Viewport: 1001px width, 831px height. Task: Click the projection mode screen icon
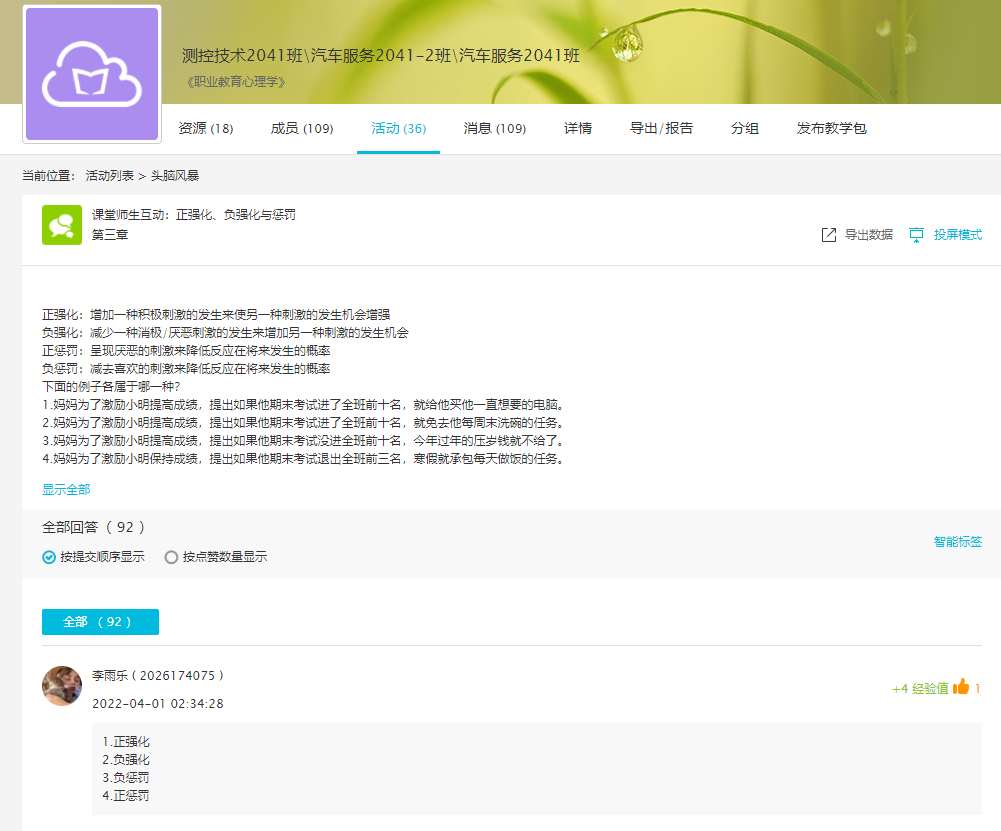pyautogui.click(x=916, y=235)
